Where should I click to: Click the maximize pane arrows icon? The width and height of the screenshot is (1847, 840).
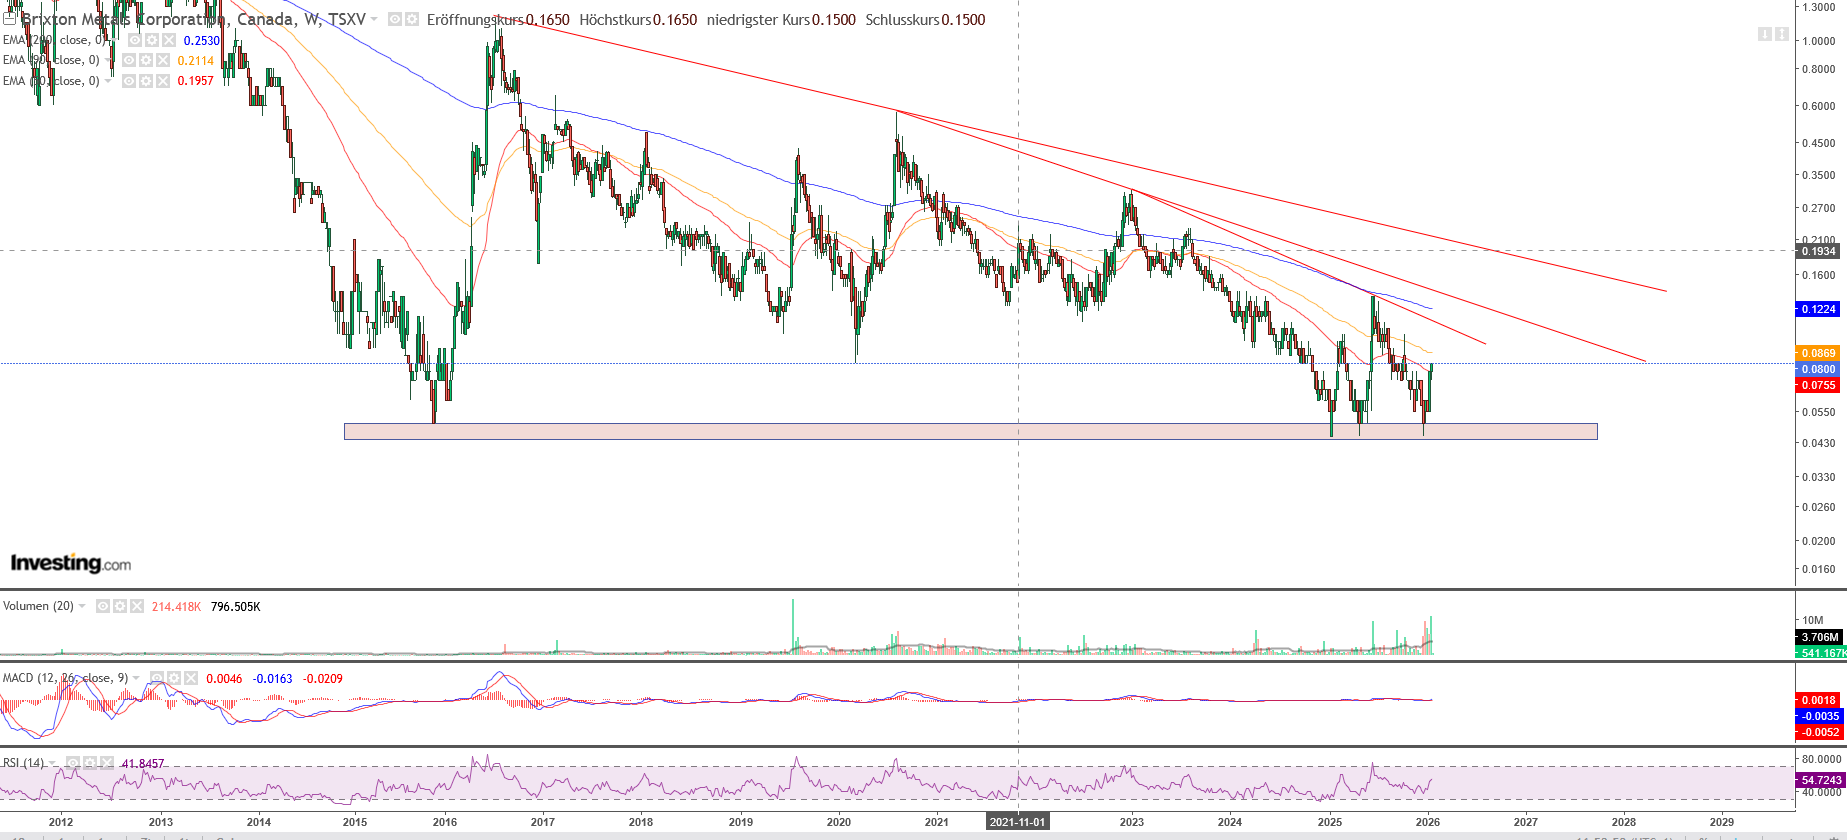click(x=1781, y=34)
